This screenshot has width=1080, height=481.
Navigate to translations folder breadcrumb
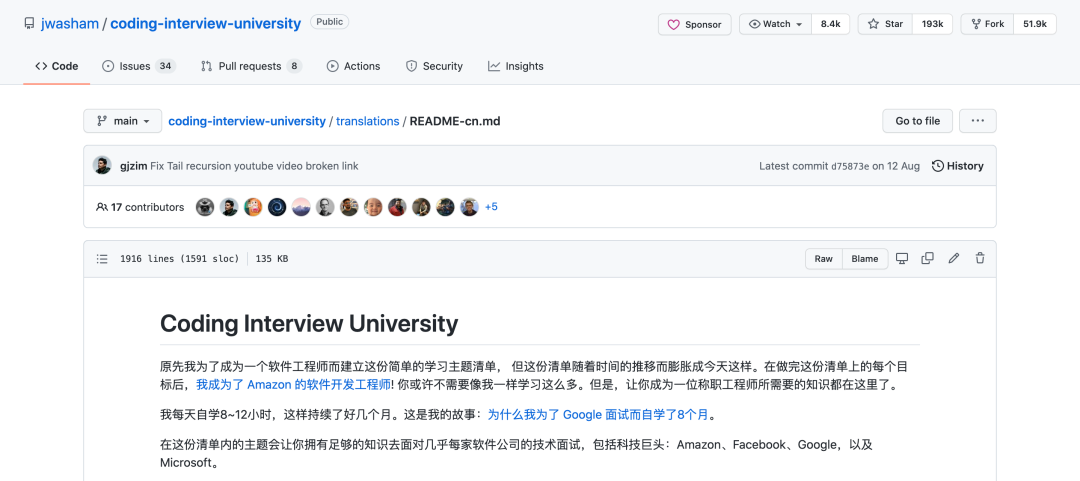pyautogui.click(x=368, y=121)
